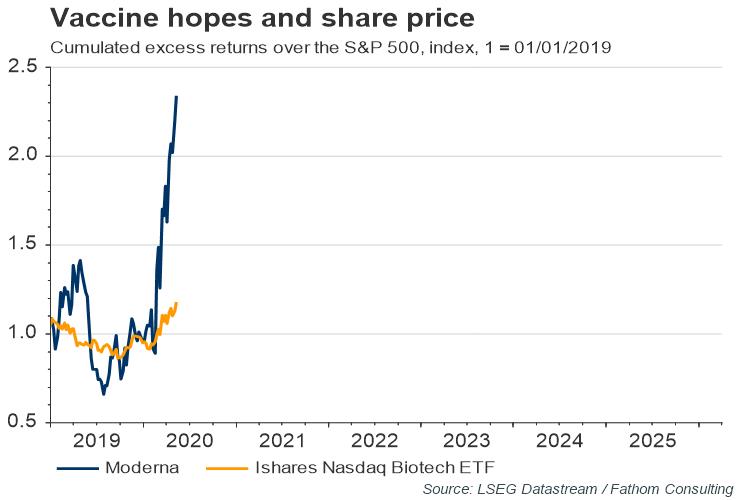This screenshot has width=750, height=500.
Task: Click the orange Ishares legend line swatch
Action: click(227, 466)
